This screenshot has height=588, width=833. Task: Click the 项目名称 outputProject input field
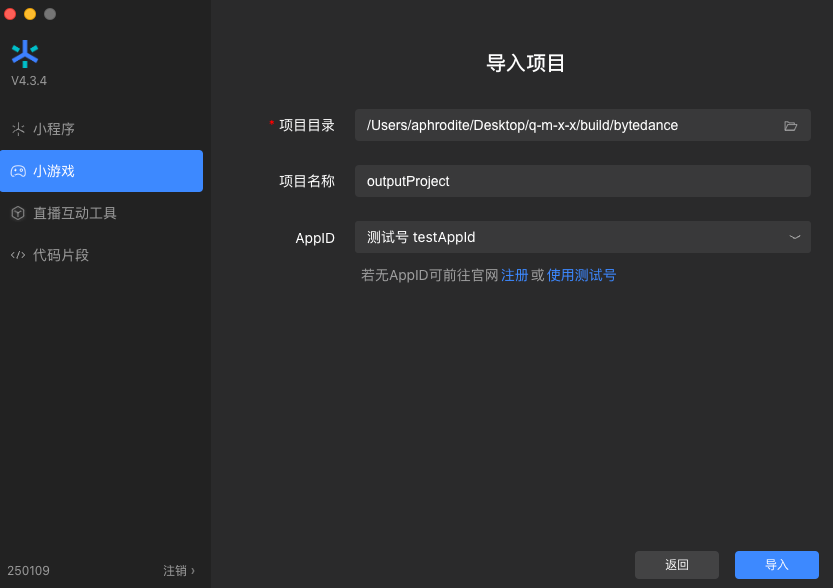583,181
